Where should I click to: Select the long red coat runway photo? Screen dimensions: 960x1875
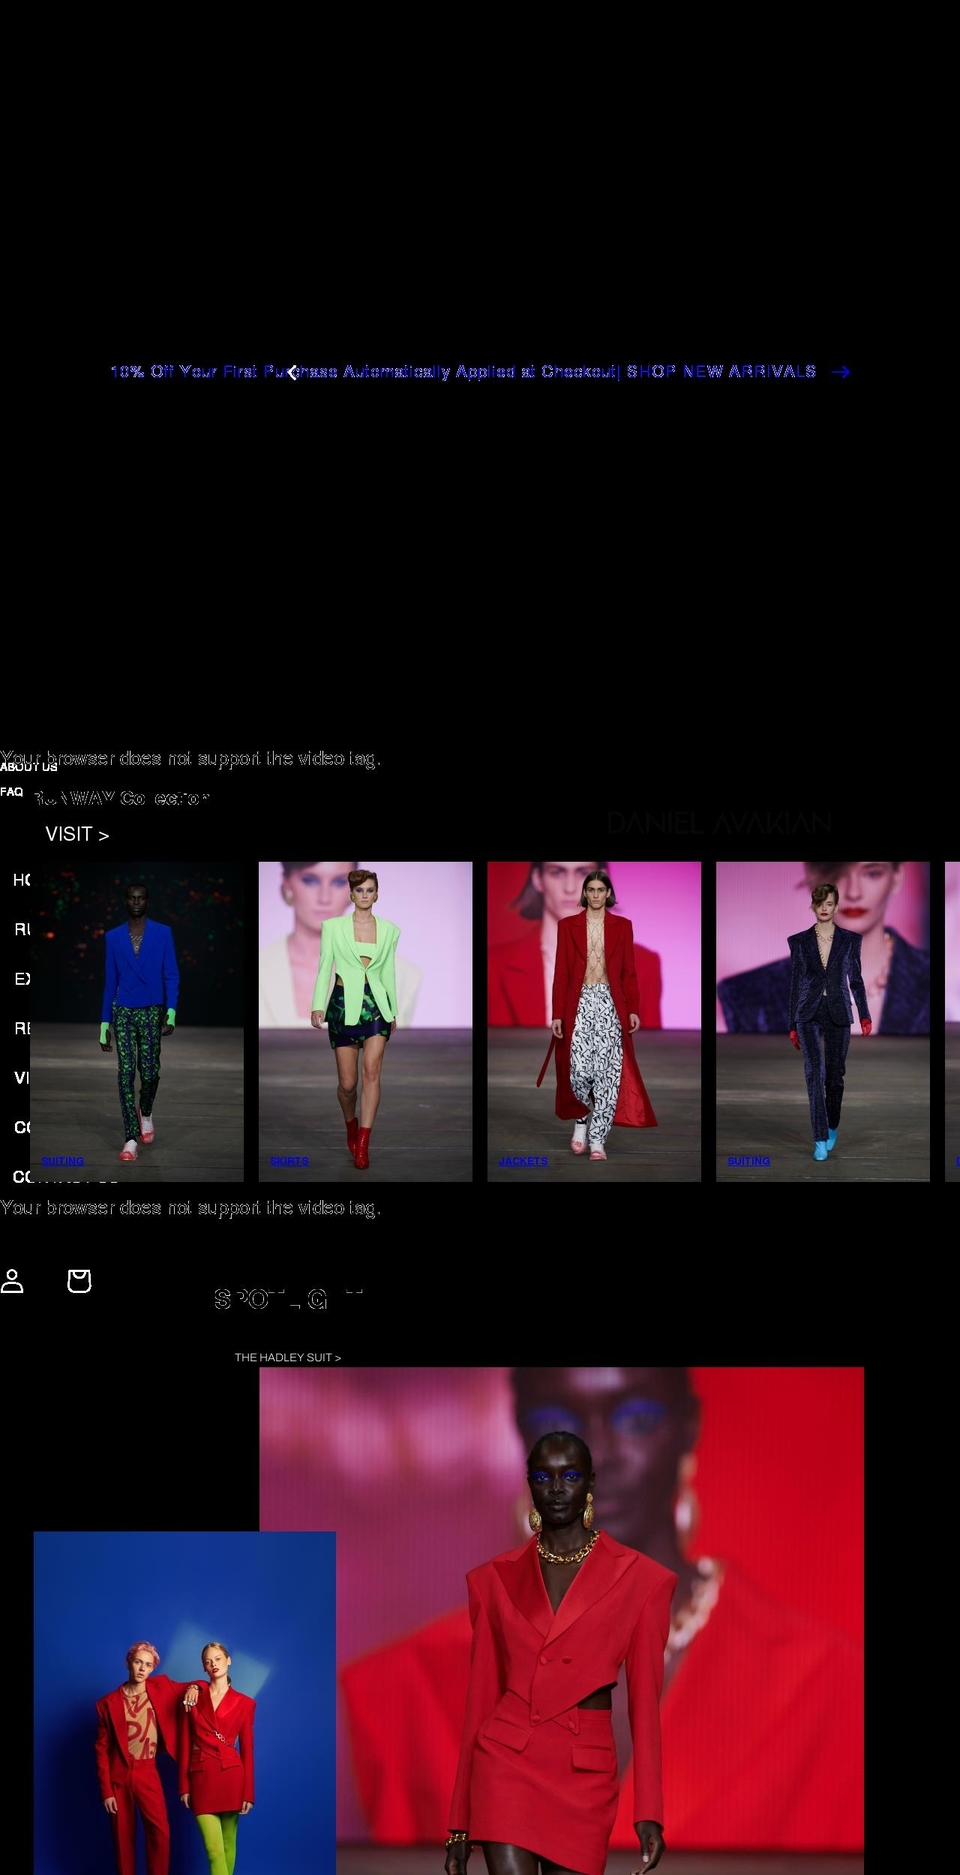594,1021
